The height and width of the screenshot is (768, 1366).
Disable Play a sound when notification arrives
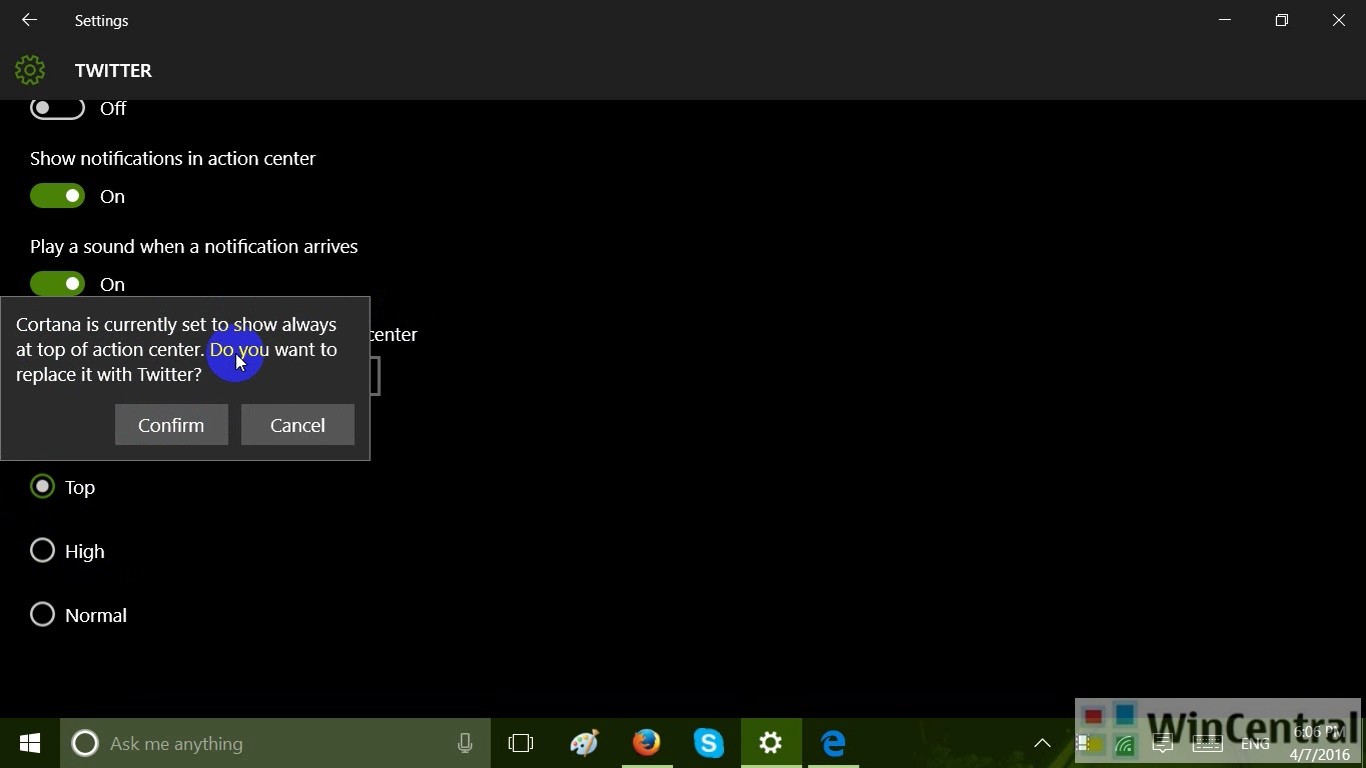click(x=57, y=284)
